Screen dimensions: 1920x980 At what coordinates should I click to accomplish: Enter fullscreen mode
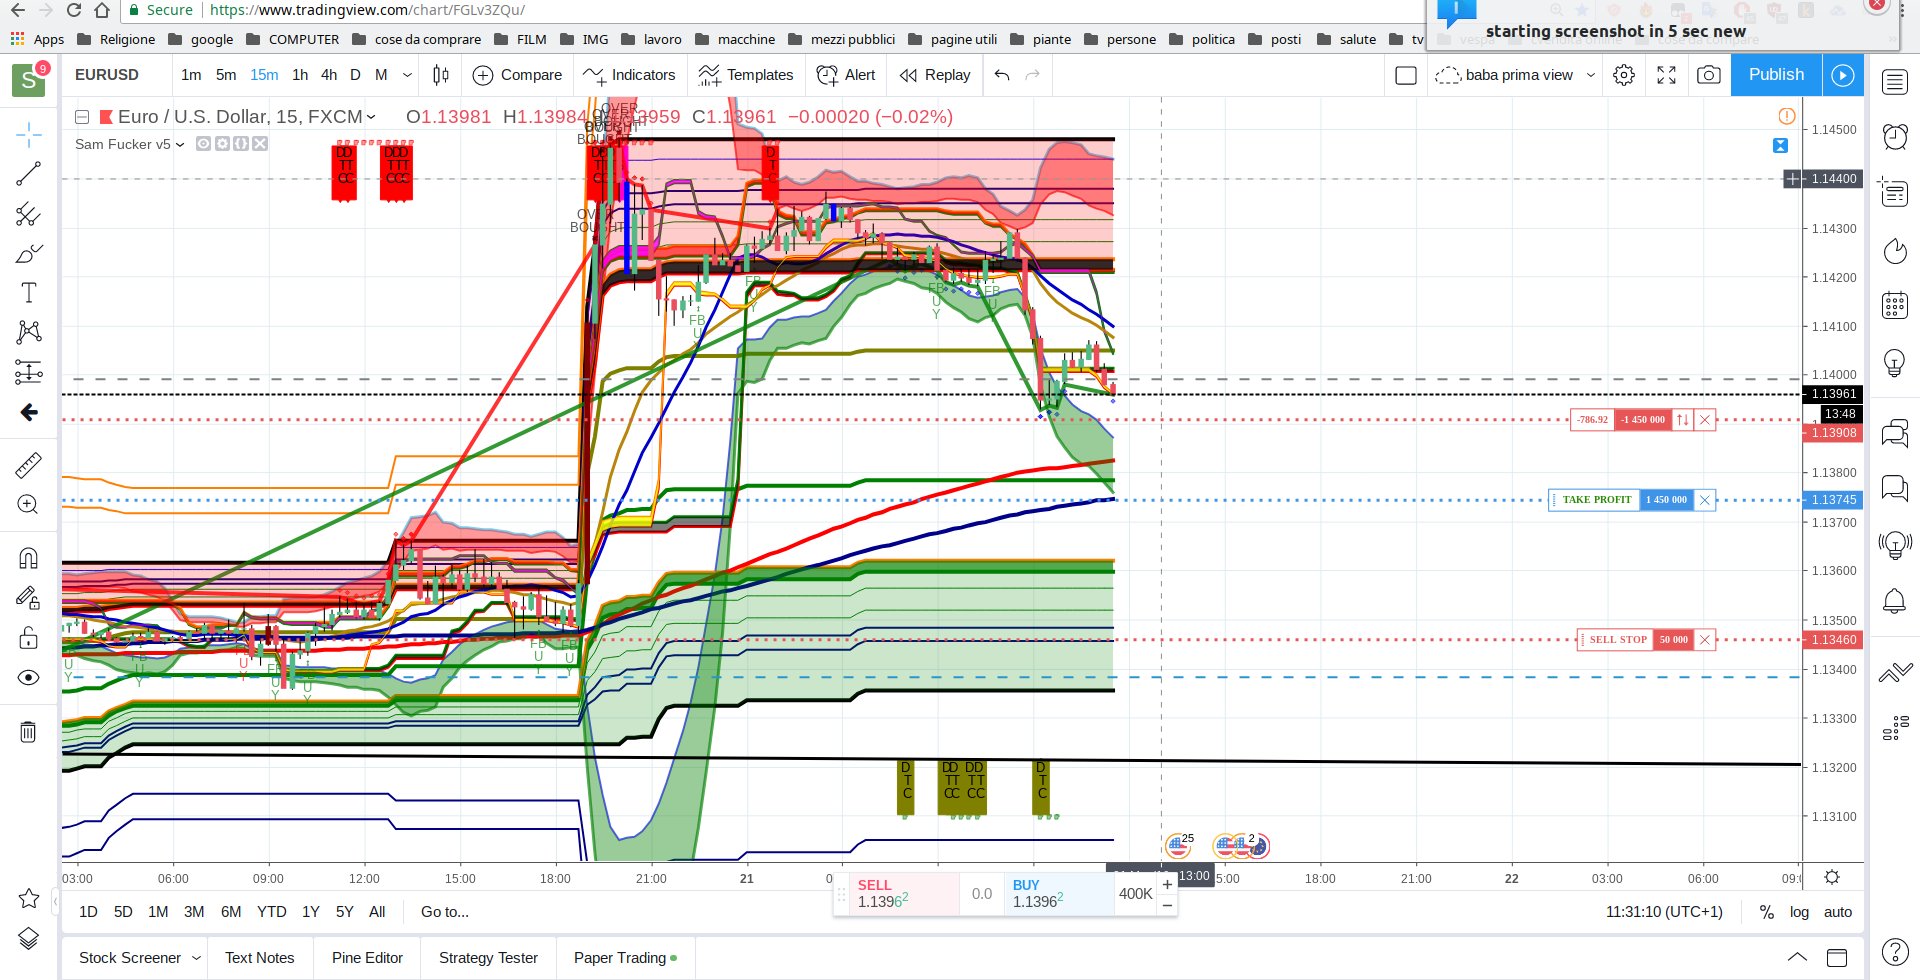1667,75
